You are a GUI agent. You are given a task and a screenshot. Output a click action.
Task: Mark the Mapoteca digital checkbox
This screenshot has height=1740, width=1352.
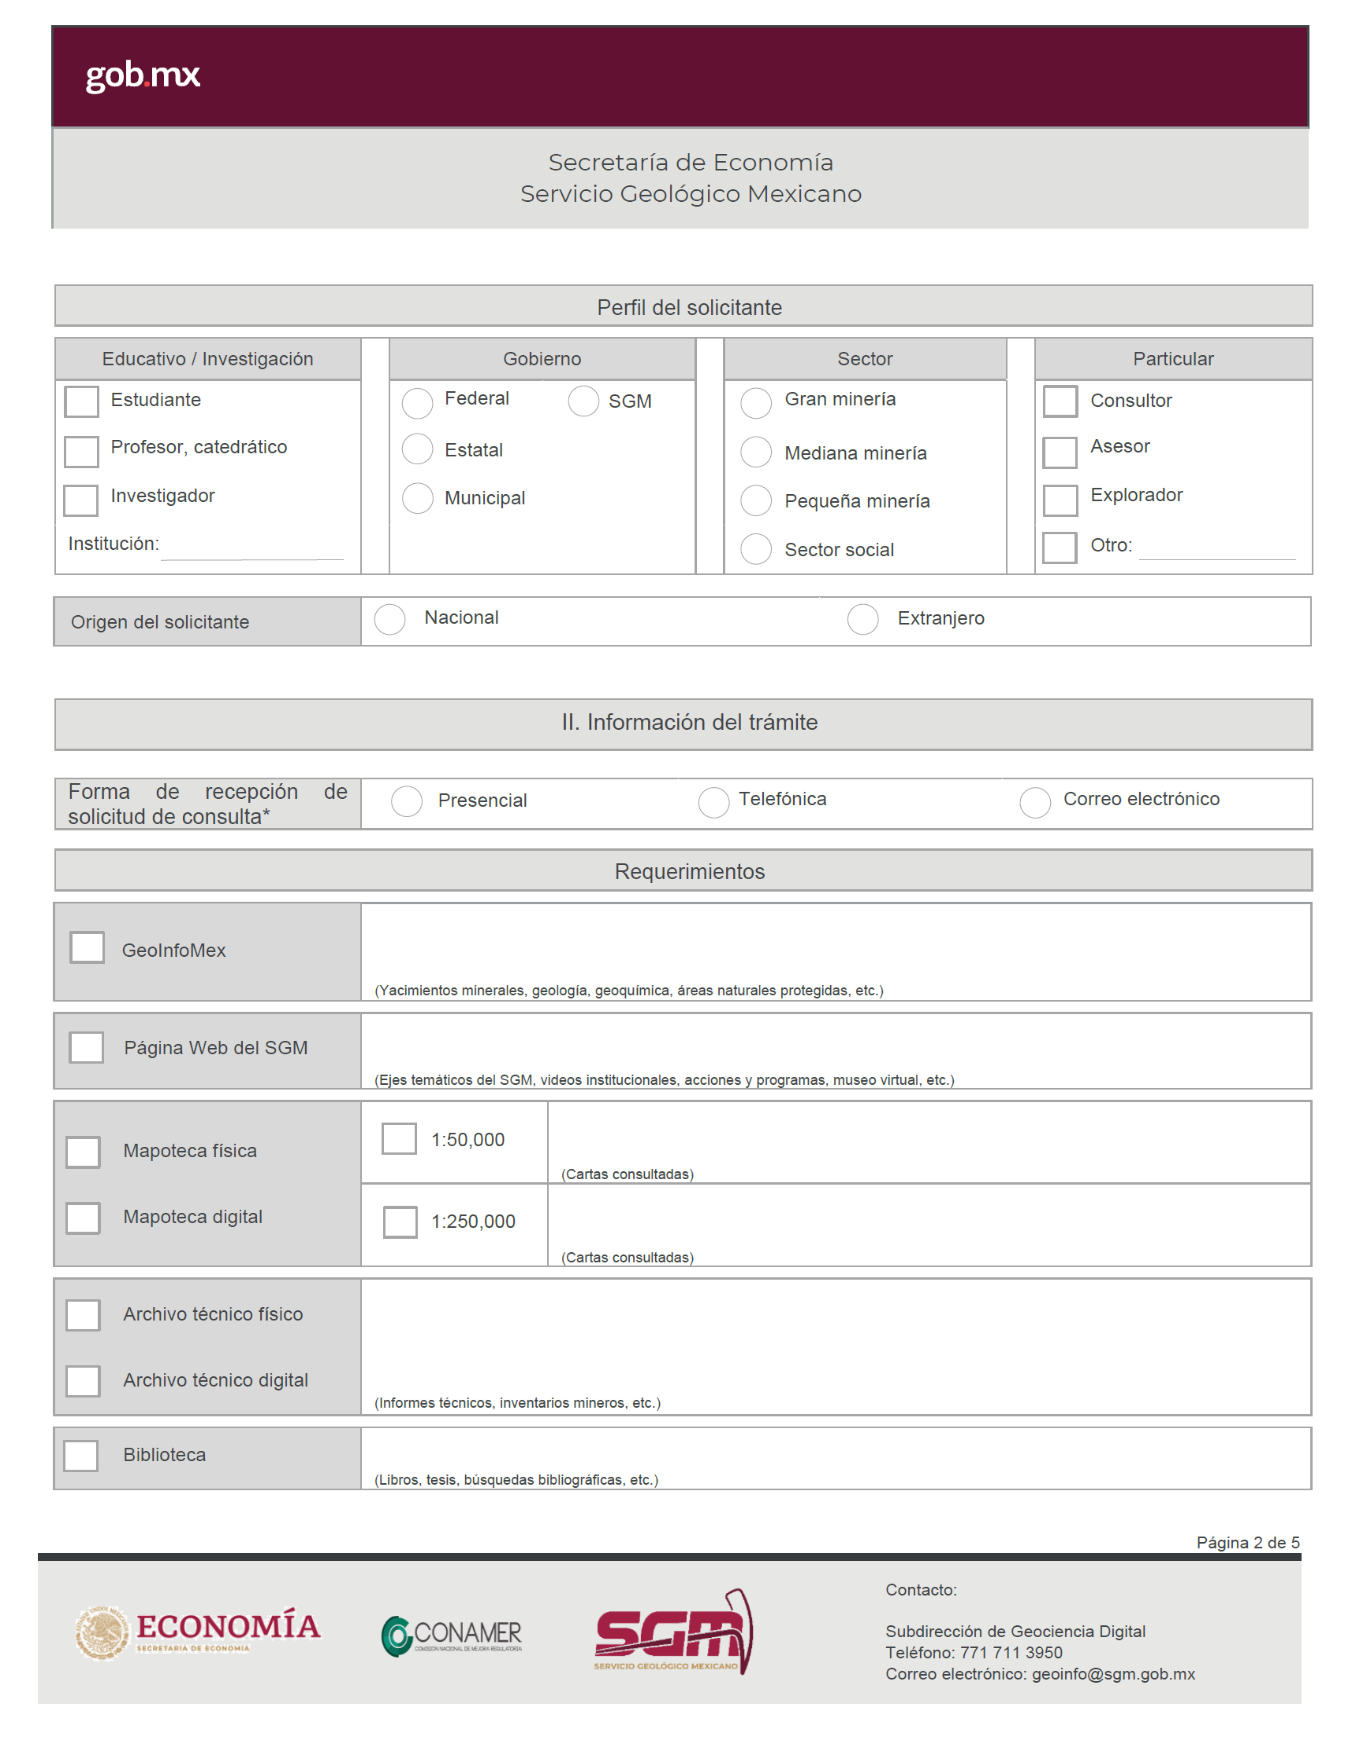83,1218
